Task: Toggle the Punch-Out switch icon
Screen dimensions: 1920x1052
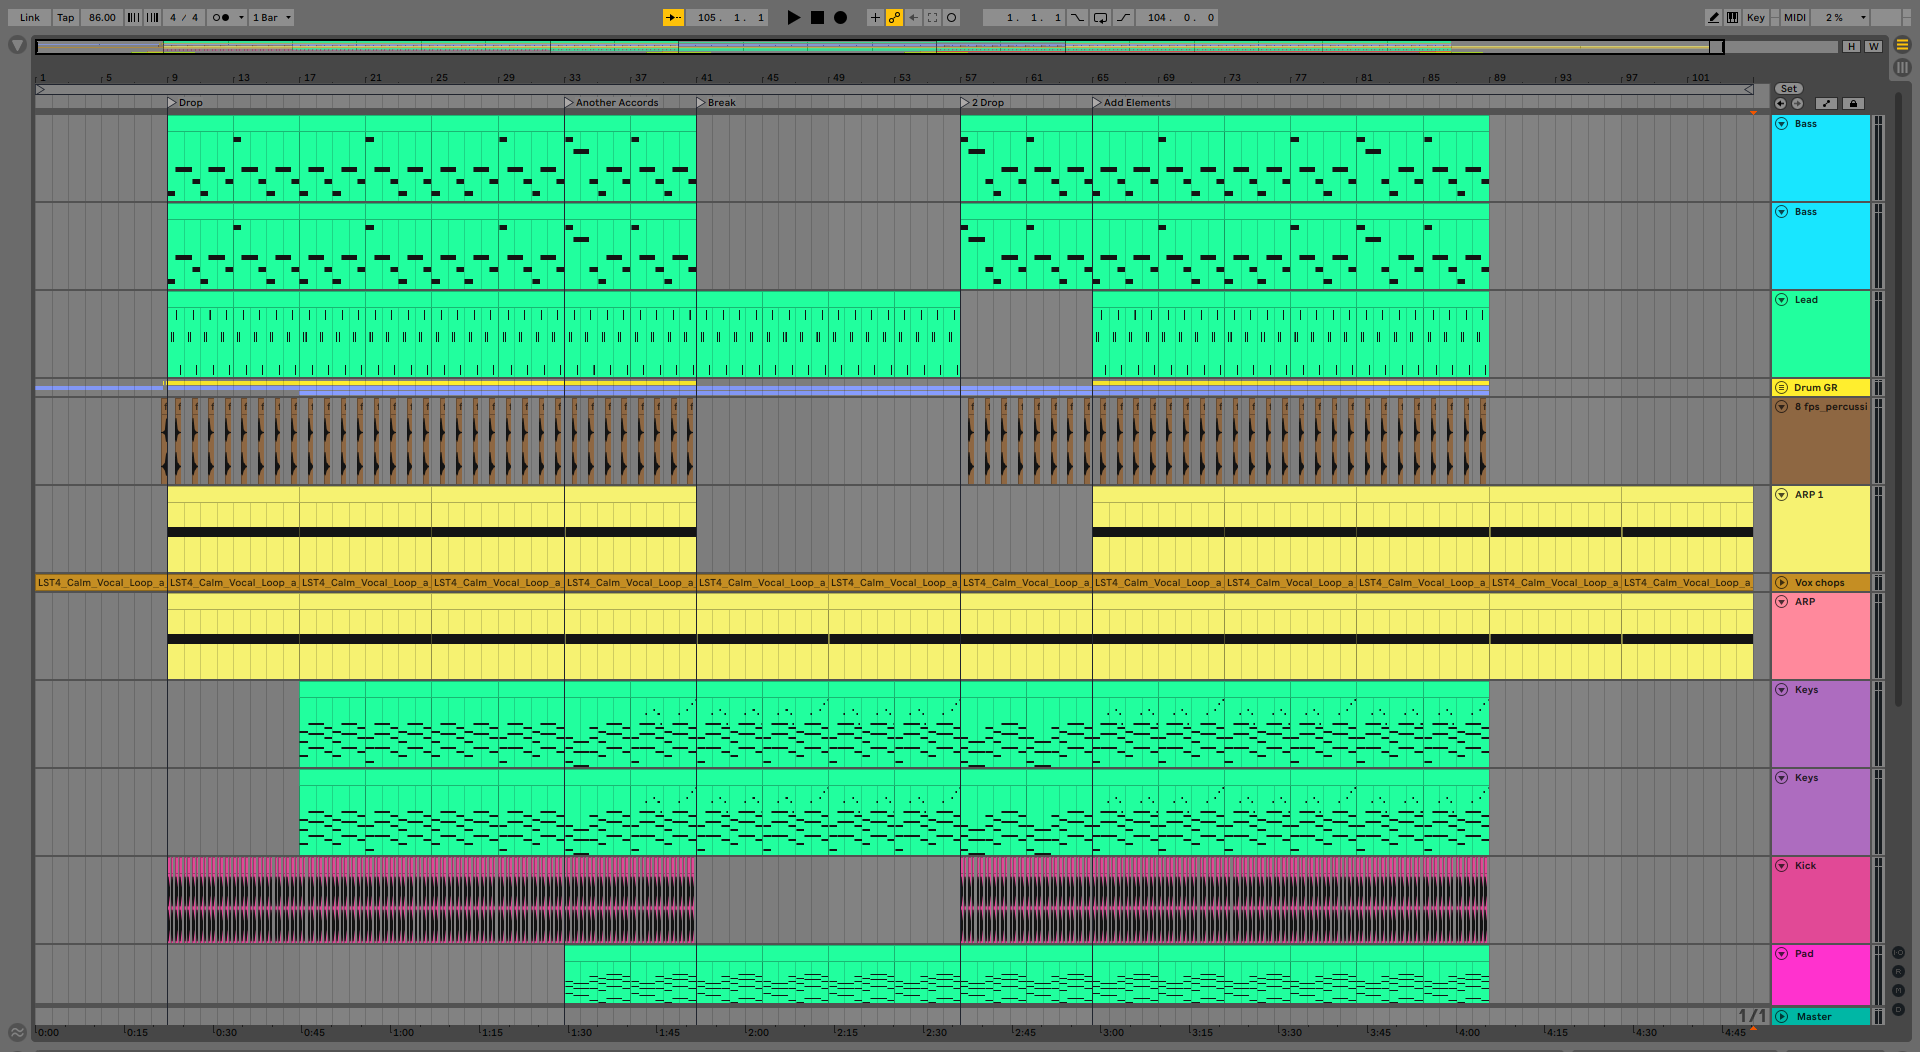Action: pos(1124,17)
